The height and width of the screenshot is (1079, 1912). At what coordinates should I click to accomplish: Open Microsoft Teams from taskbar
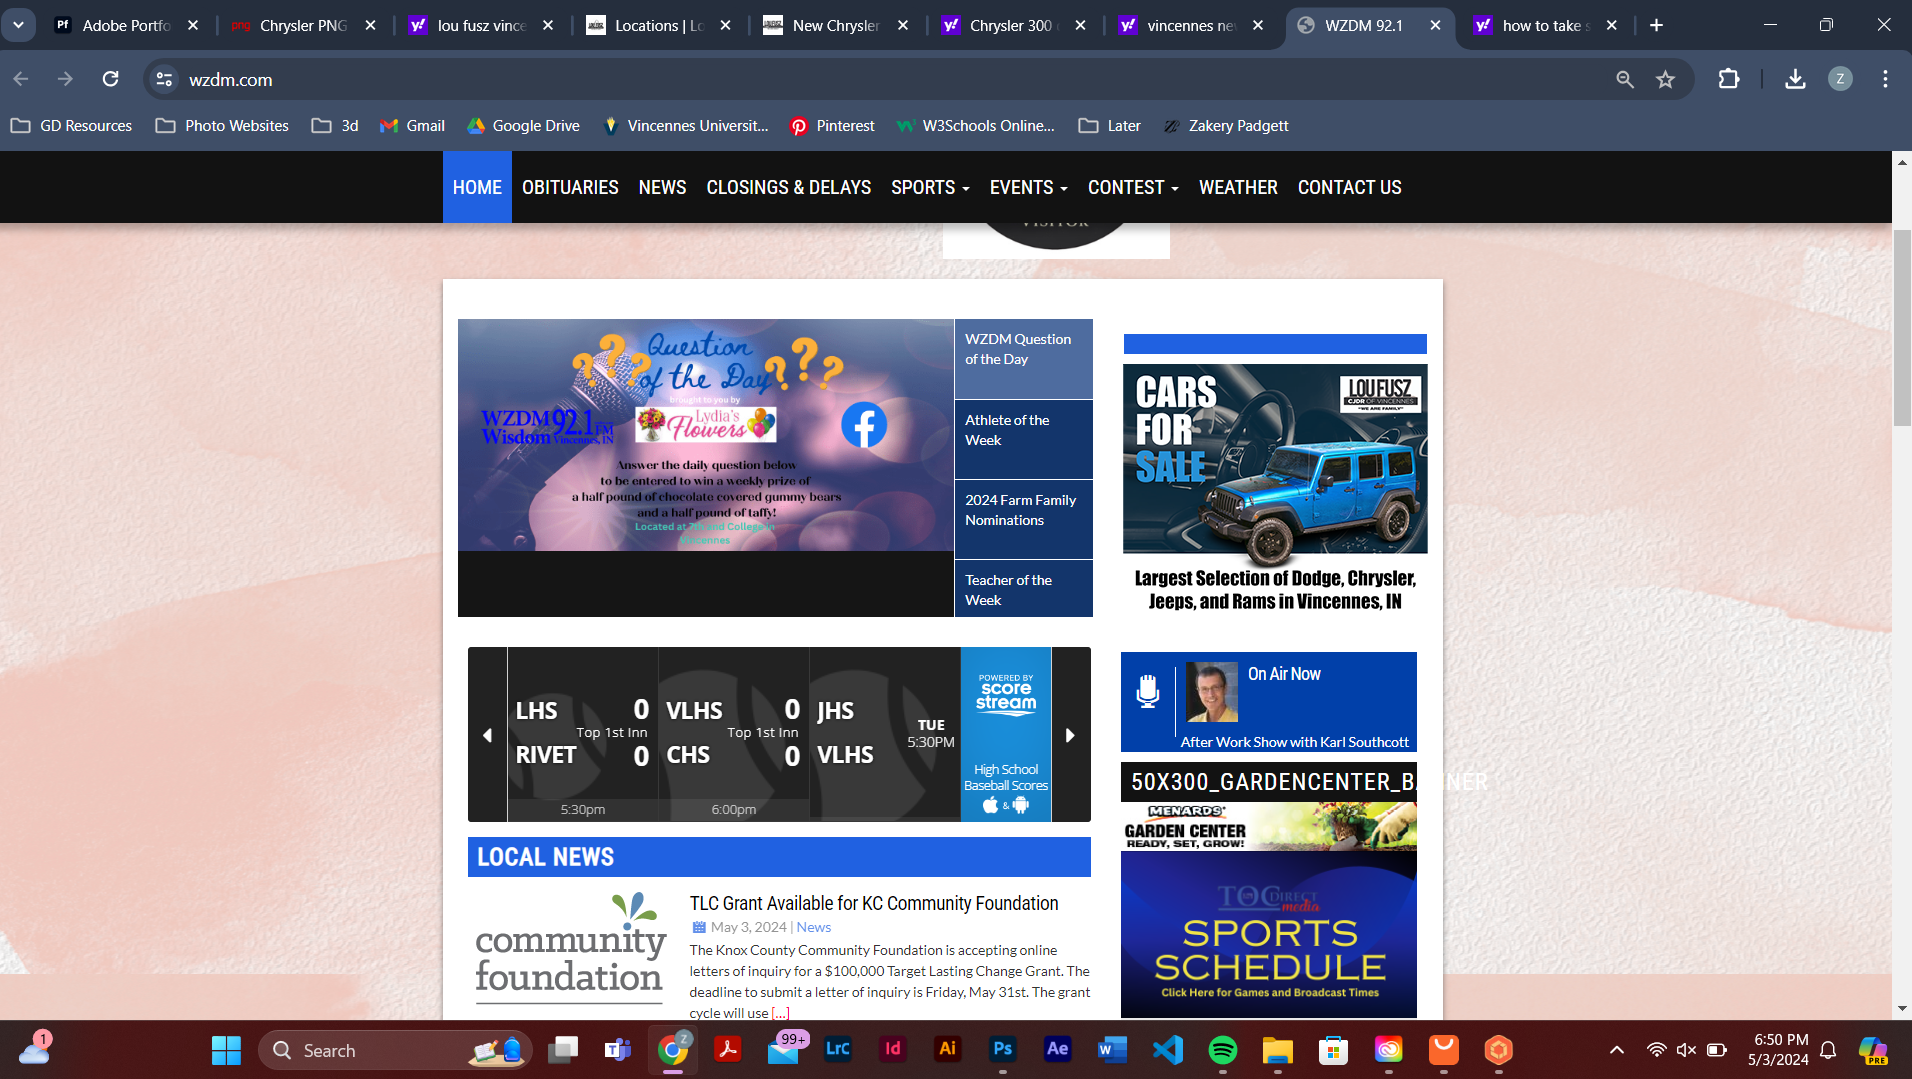coord(618,1050)
